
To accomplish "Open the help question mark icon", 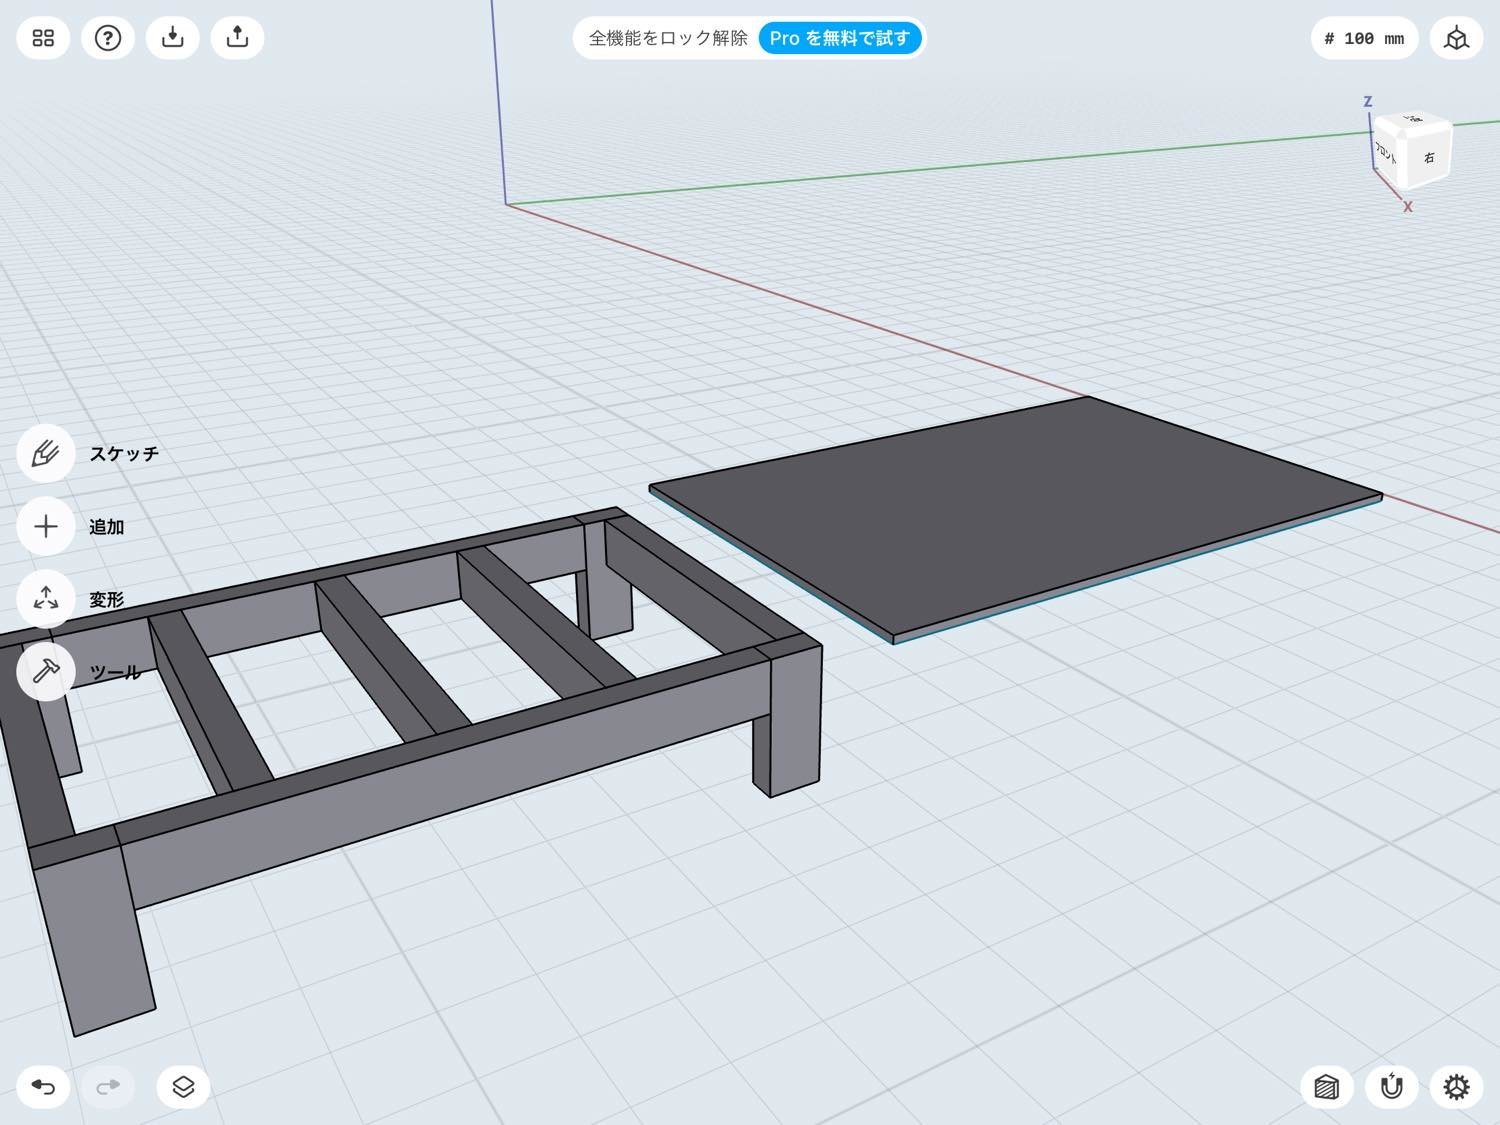I will 108,38.
